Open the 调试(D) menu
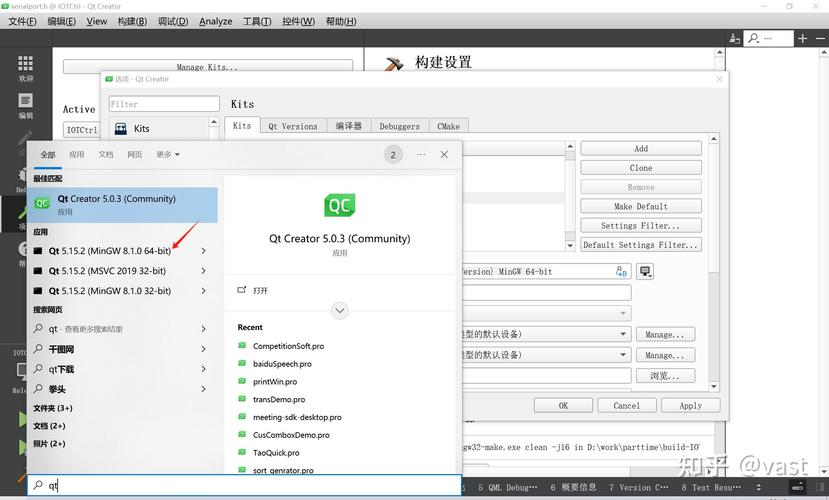Image resolution: width=829 pixels, height=500 pixels. pos(173,21)
